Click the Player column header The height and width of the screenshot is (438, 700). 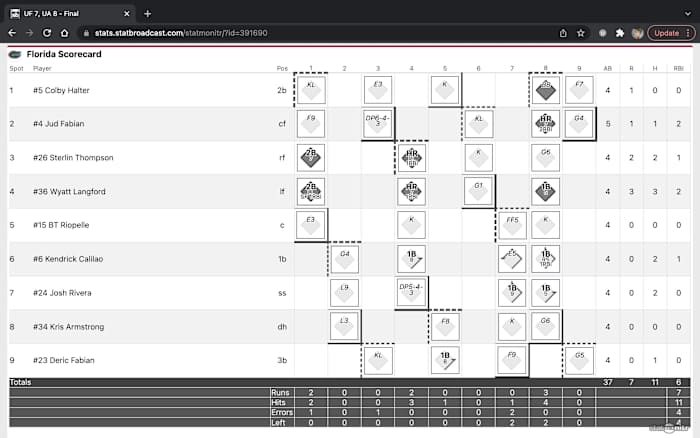pos(42,68)
